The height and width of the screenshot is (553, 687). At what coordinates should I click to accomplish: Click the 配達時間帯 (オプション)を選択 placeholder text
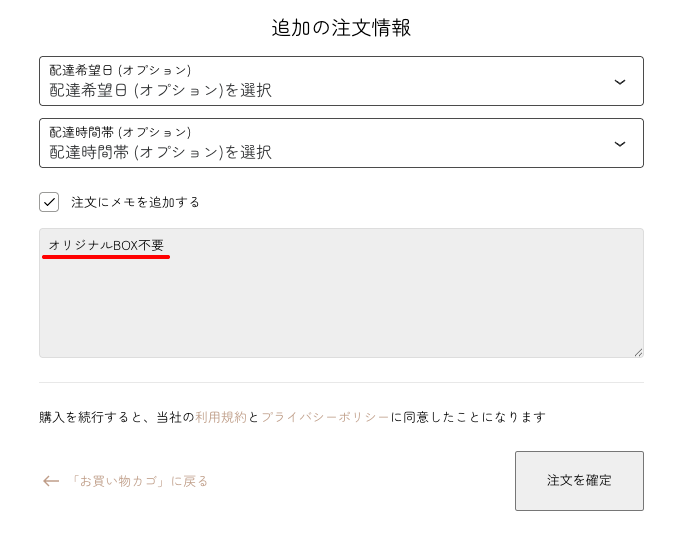[160, 153]
